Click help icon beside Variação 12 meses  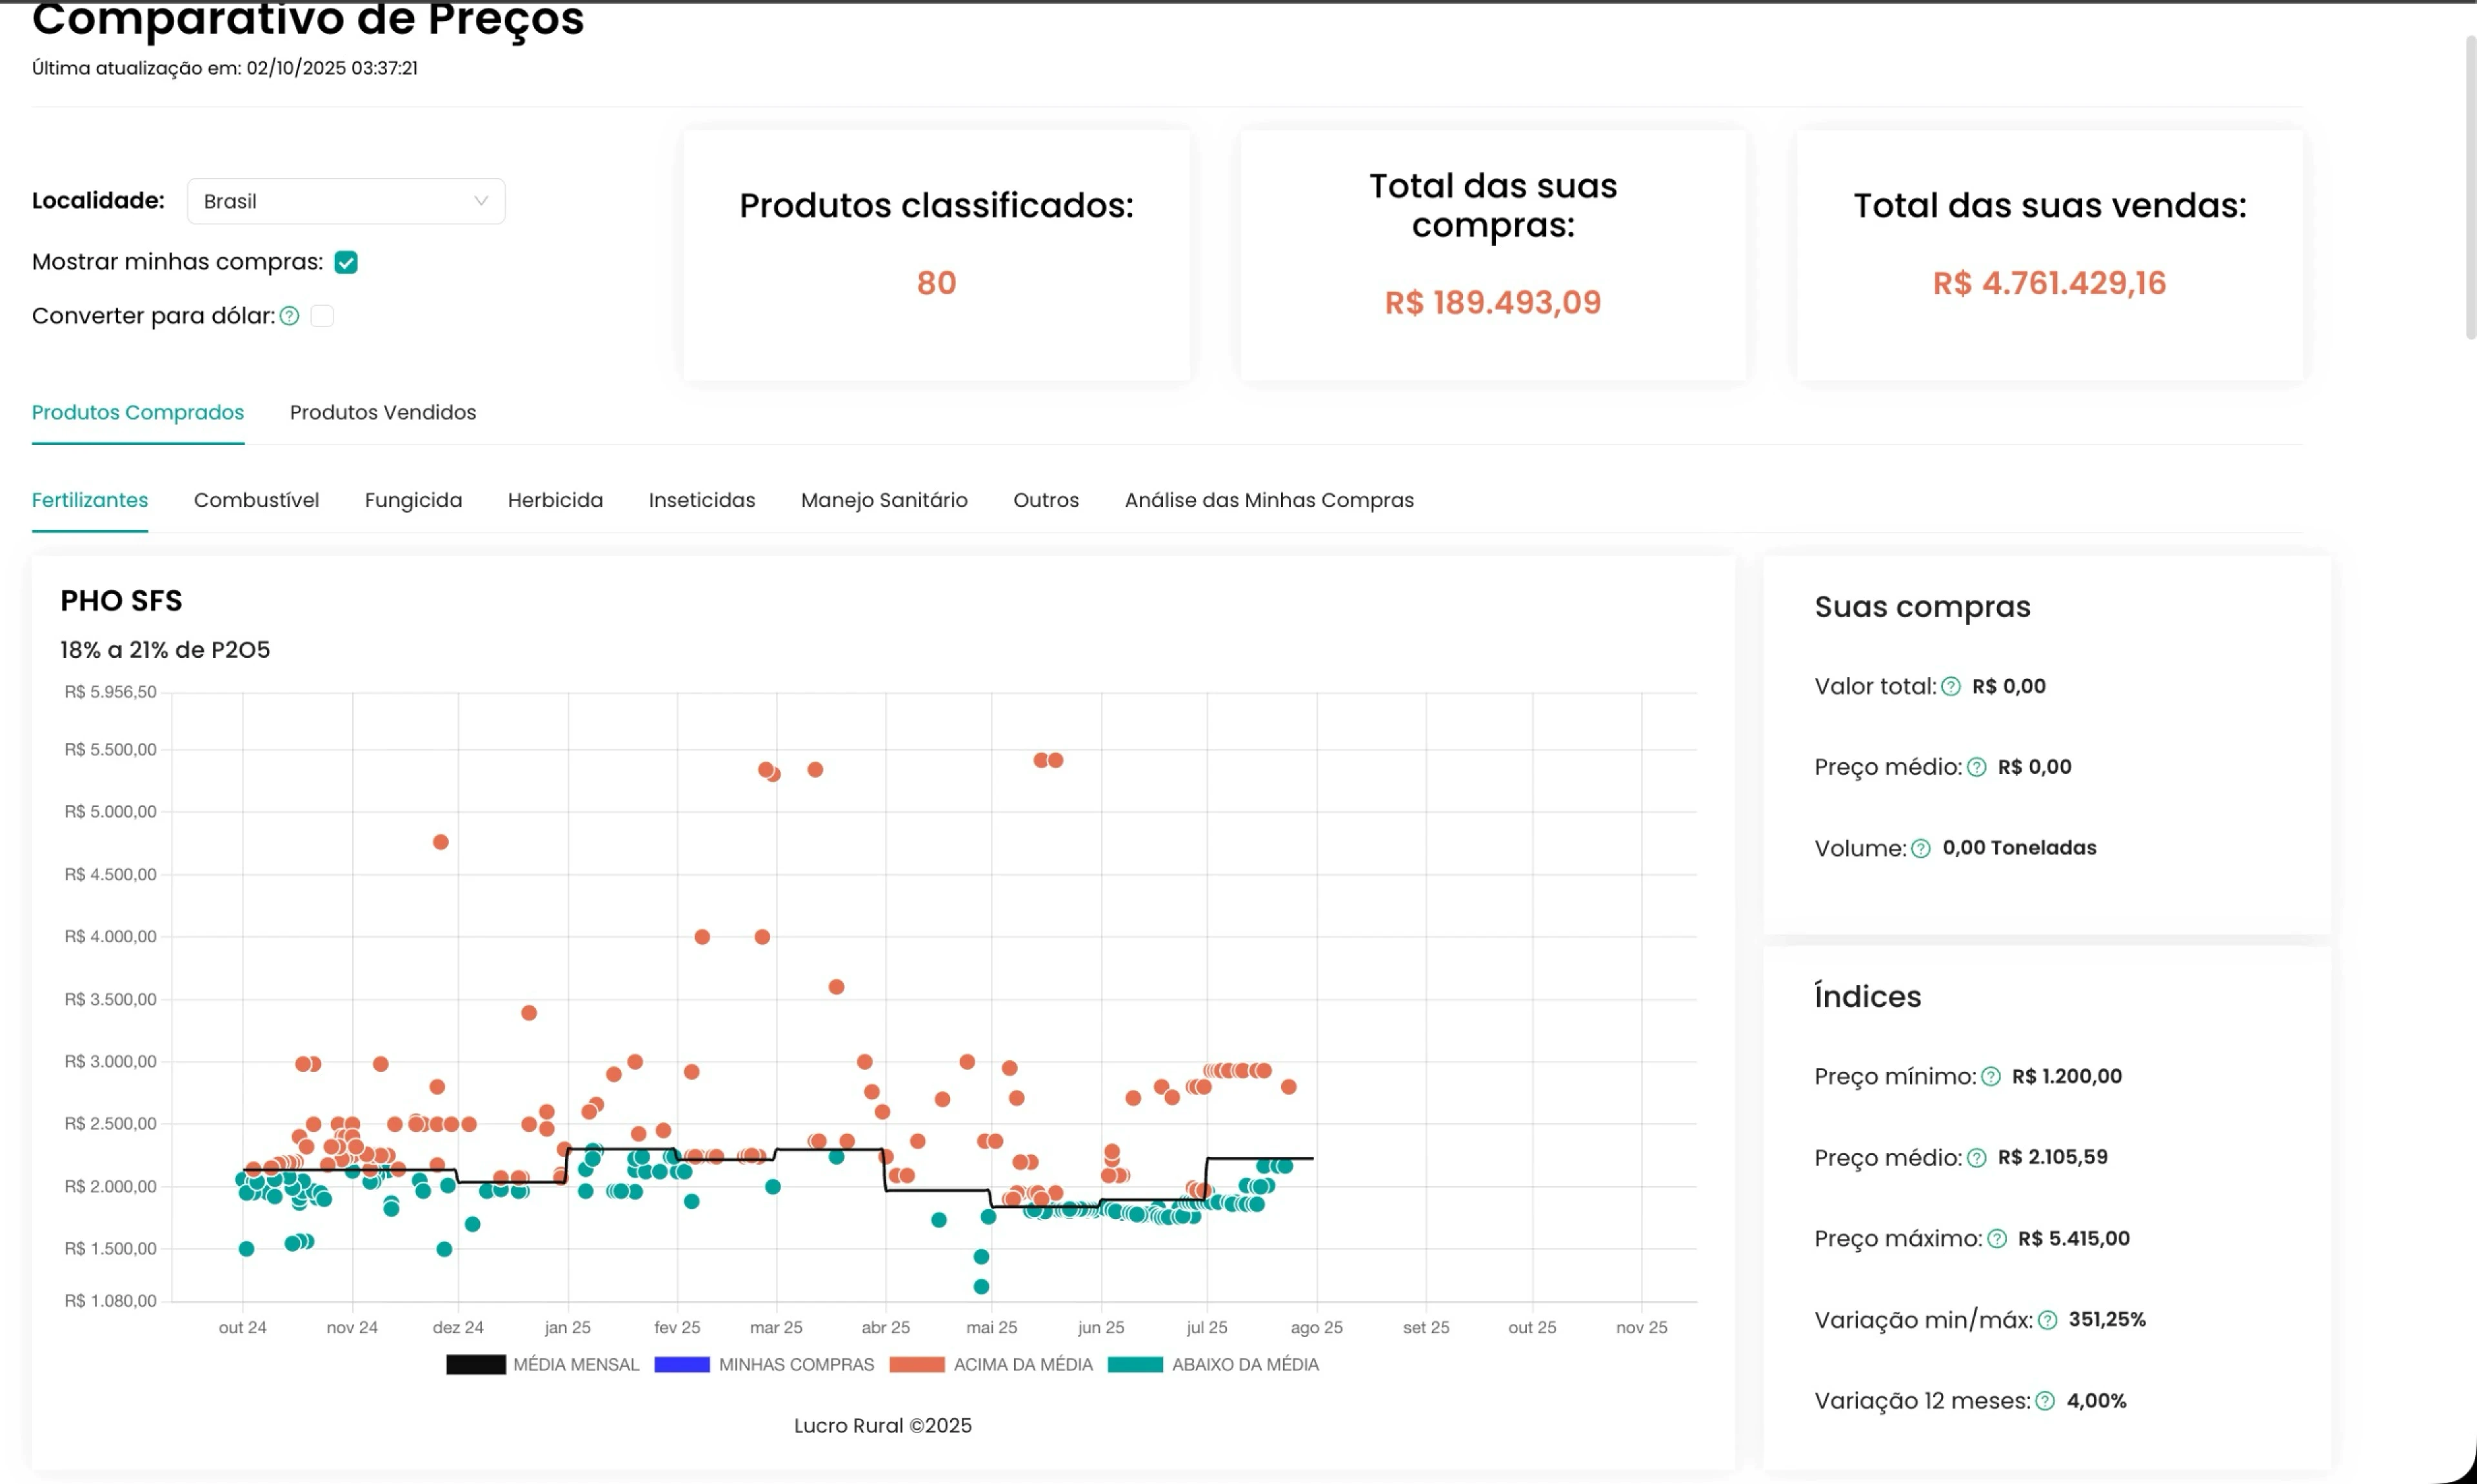click(2044, 1401)
